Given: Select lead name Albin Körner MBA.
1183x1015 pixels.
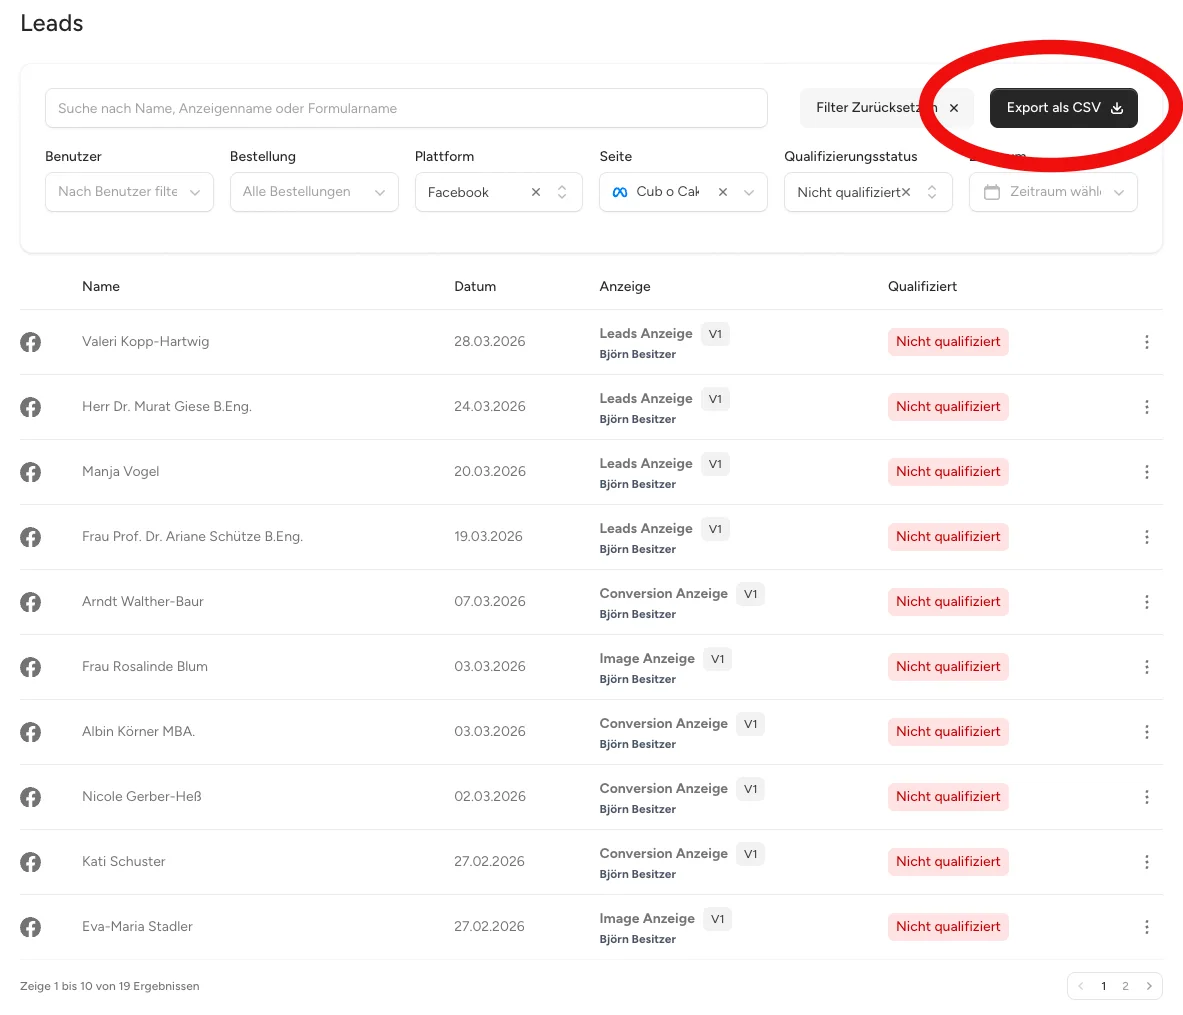Looking at the screenshot, I should click(138, 731).
